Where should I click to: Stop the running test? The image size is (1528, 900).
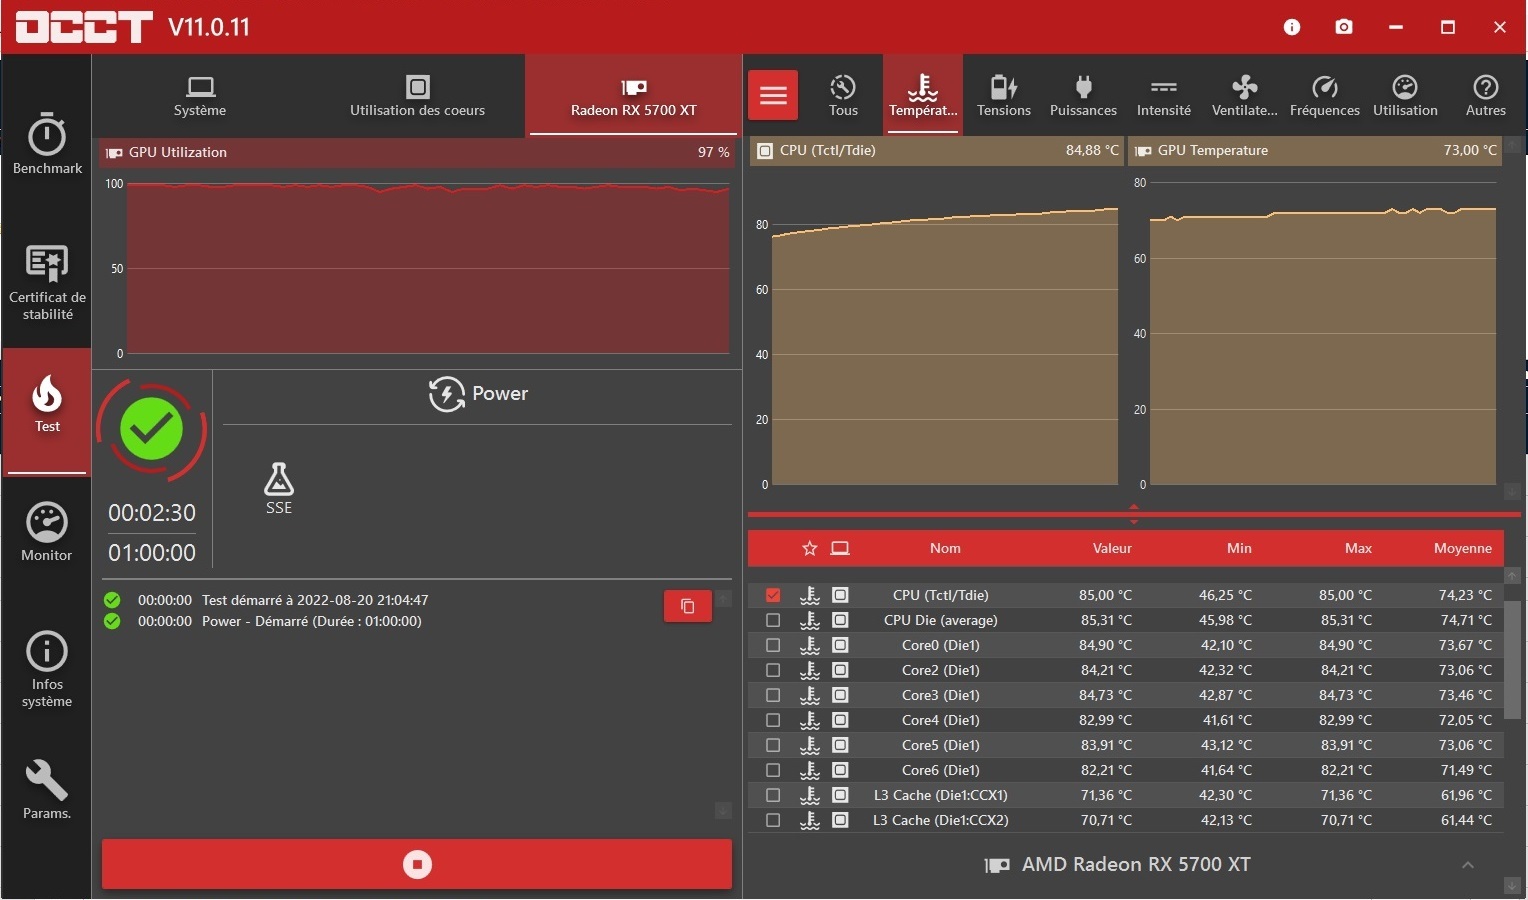click(417, 864)
